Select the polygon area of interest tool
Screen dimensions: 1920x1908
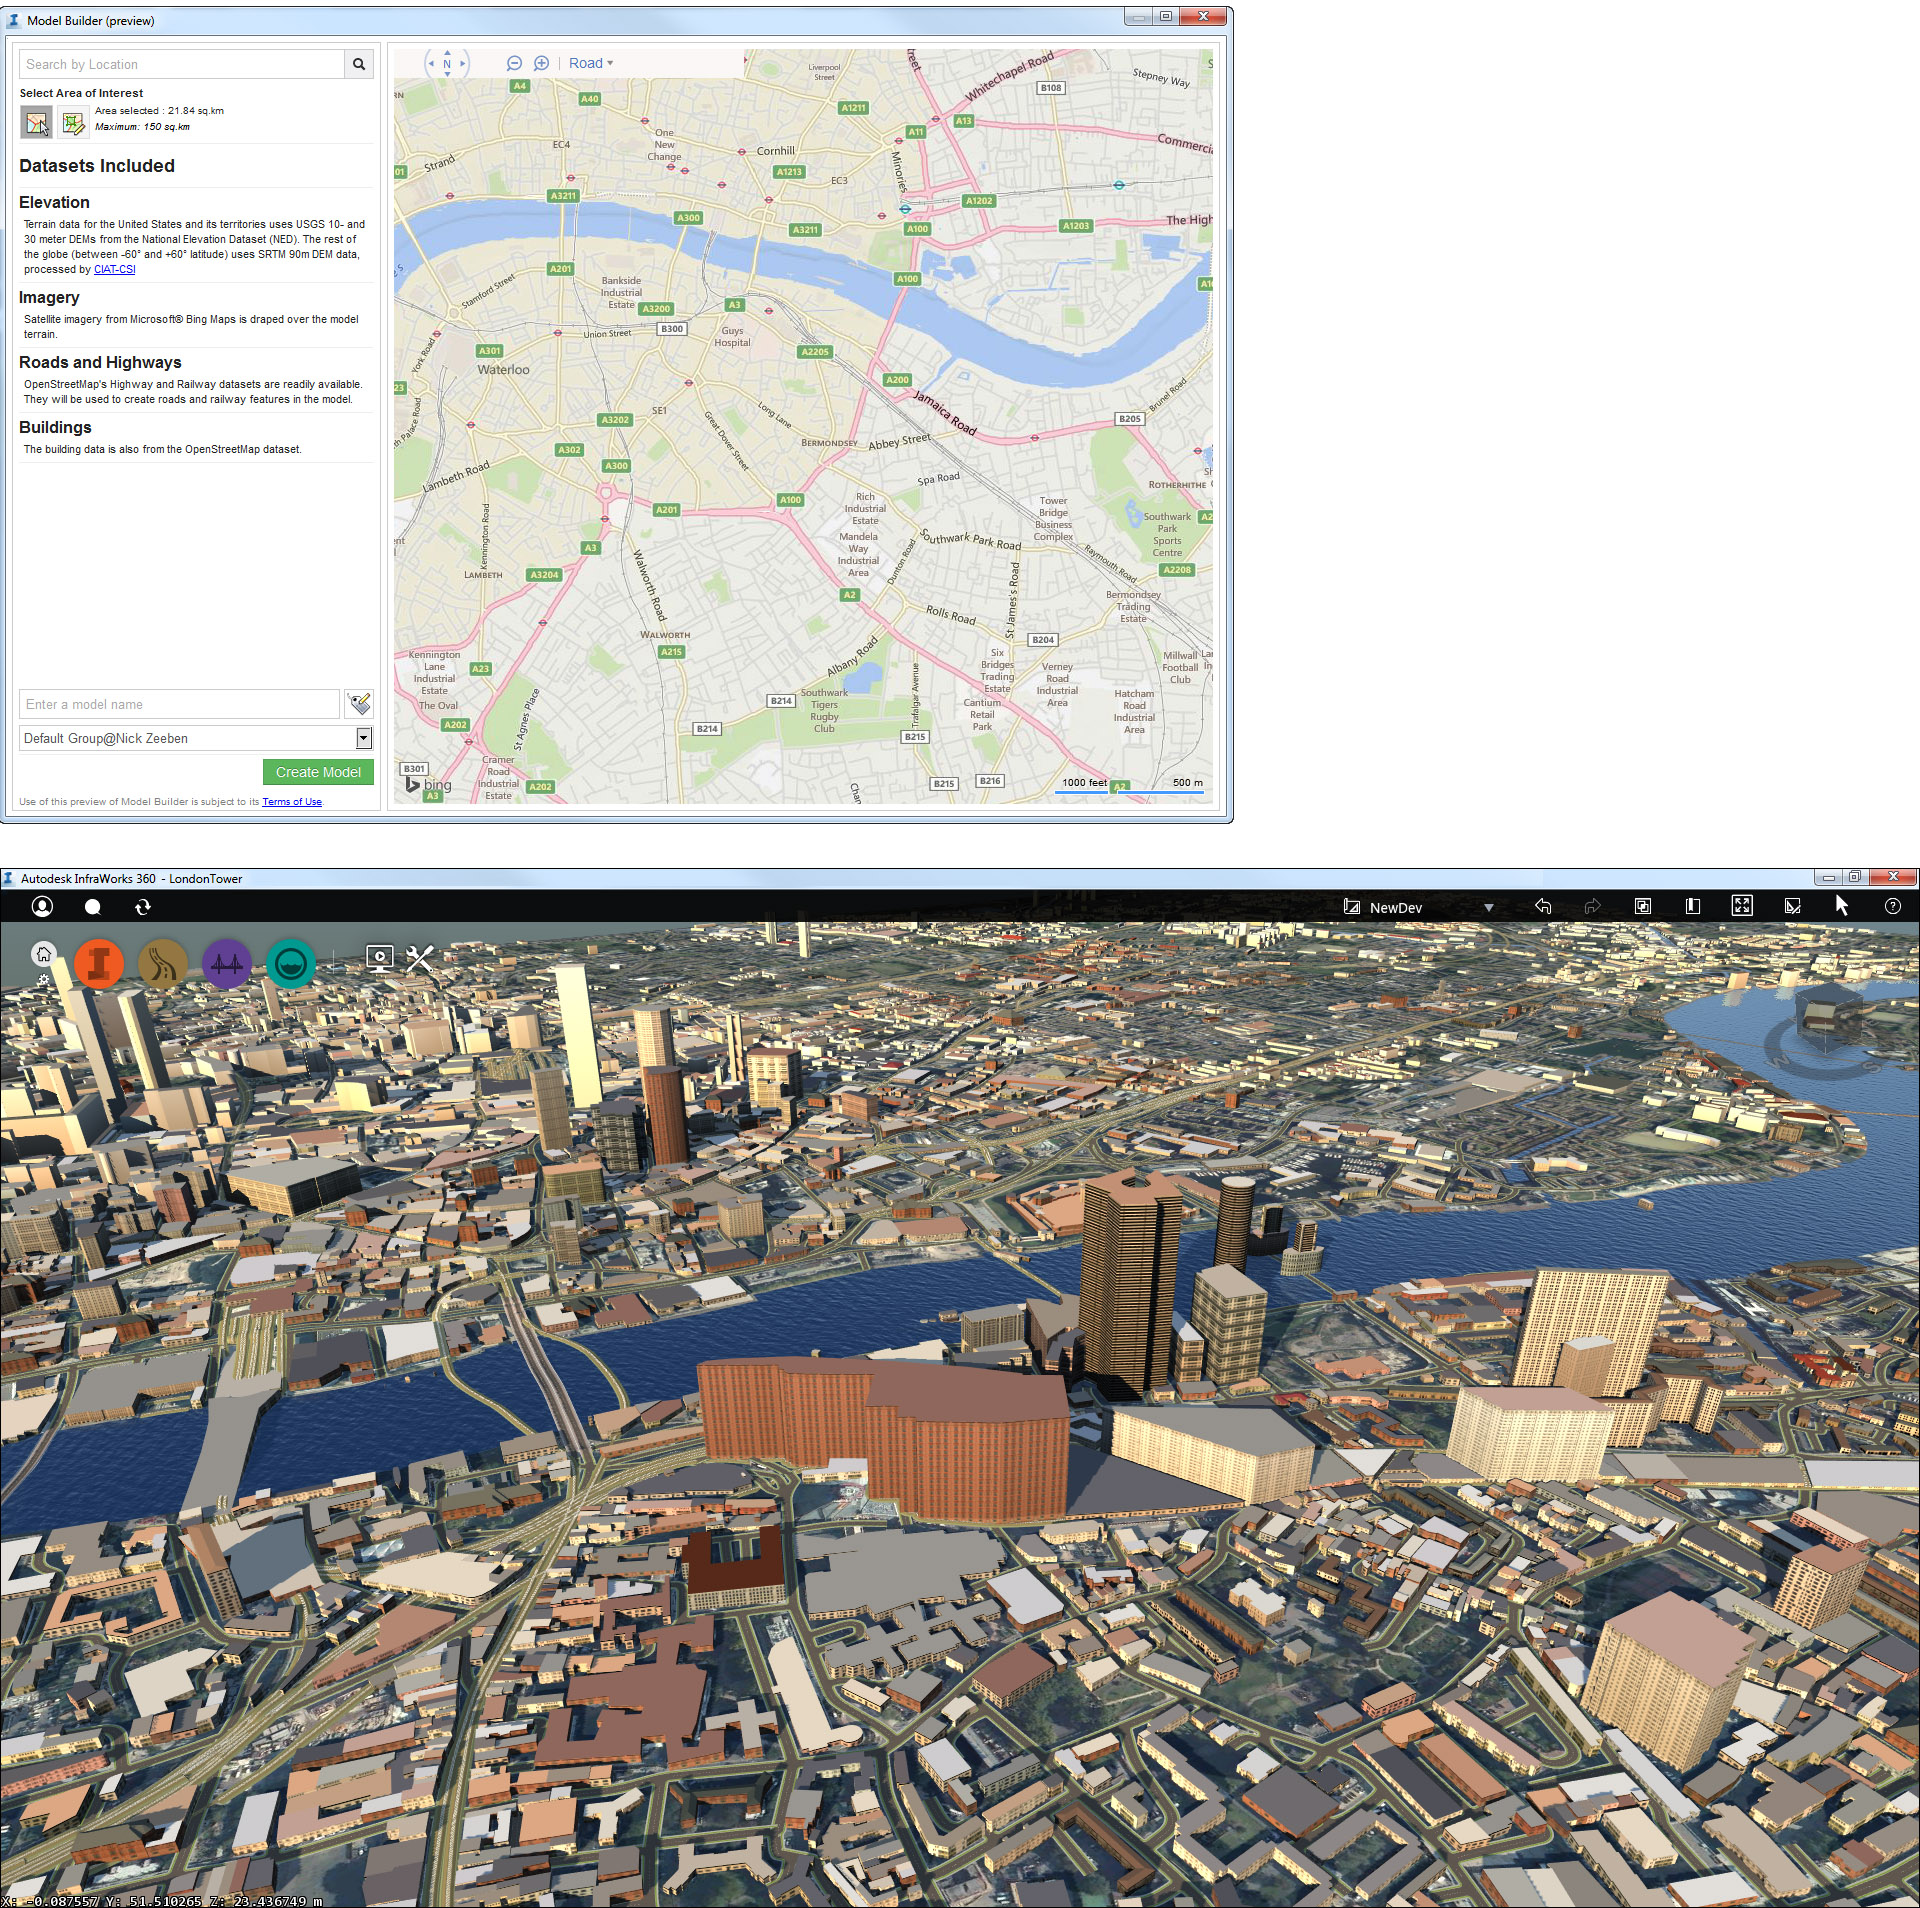click(x=73, y=122)
